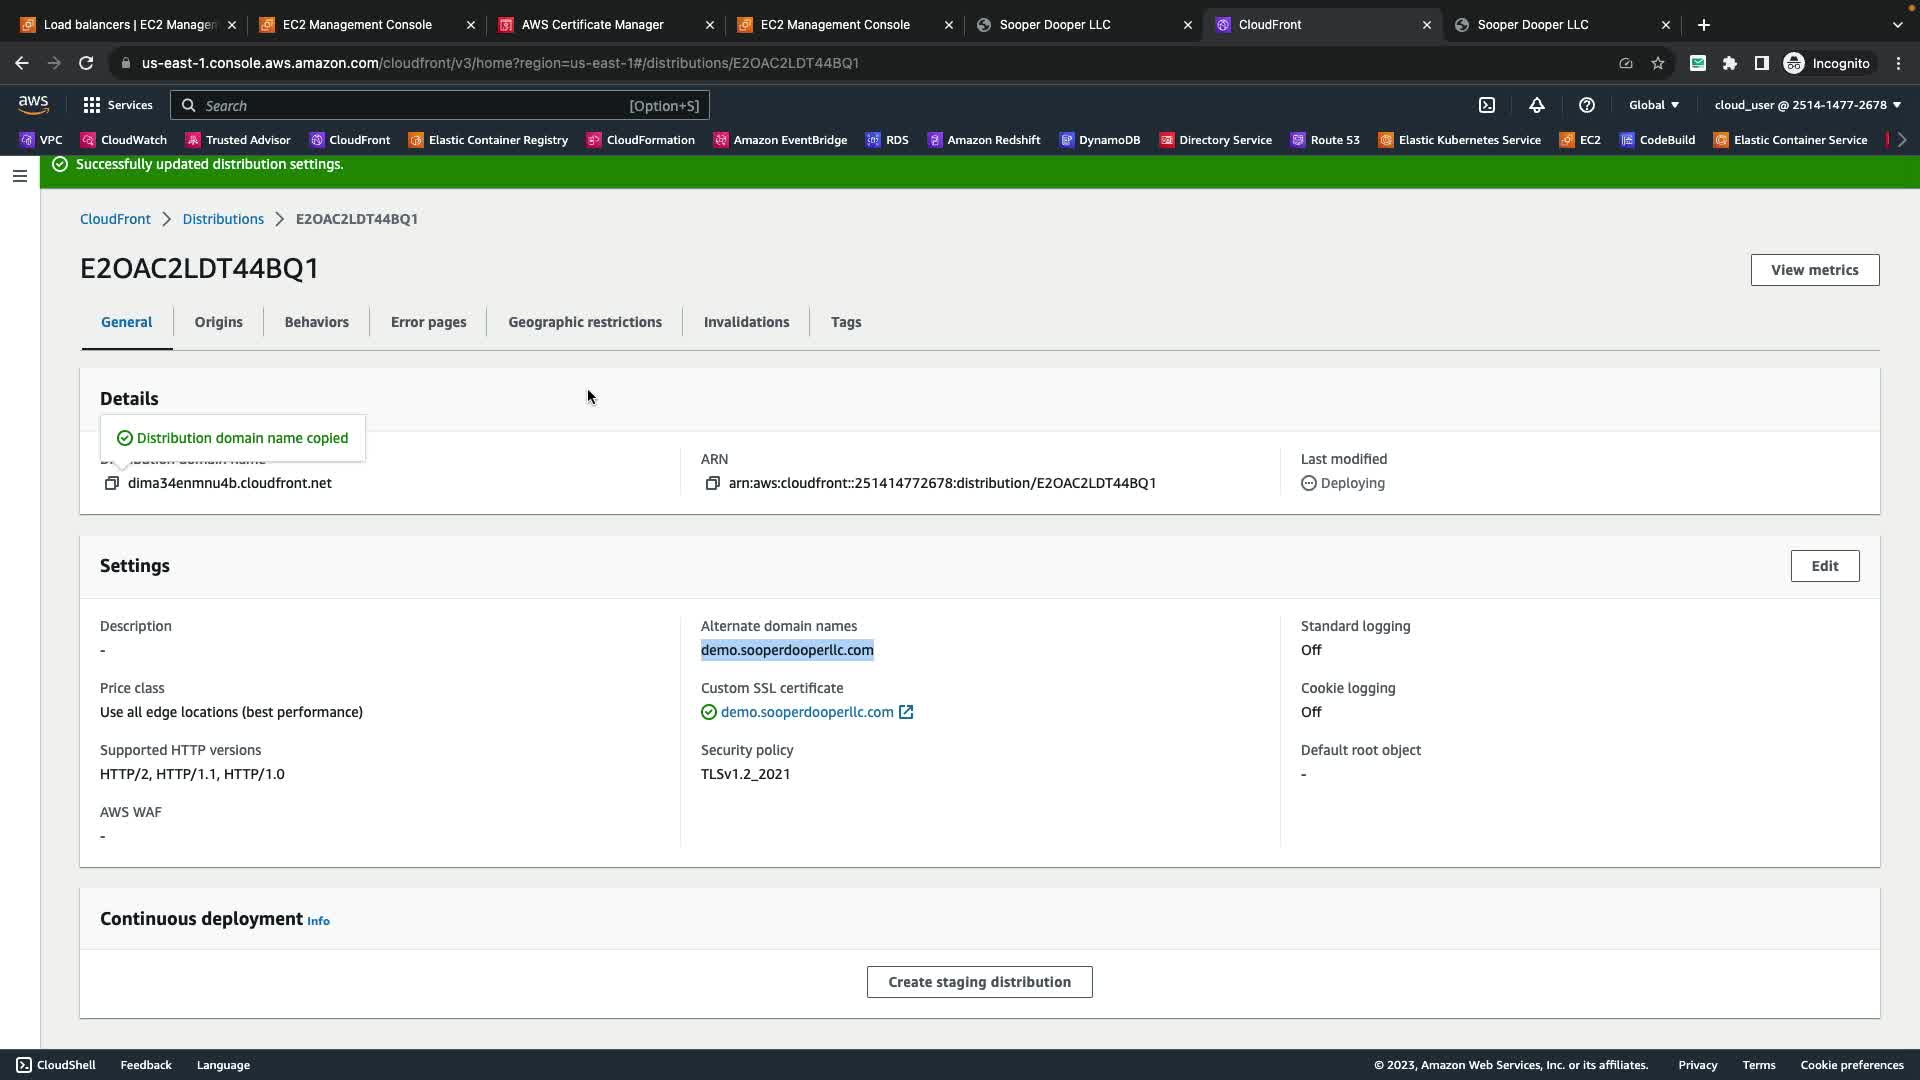Bookmark this page with the star icon
Screen dimensions: 1920x1080
tap(1658, 63)
